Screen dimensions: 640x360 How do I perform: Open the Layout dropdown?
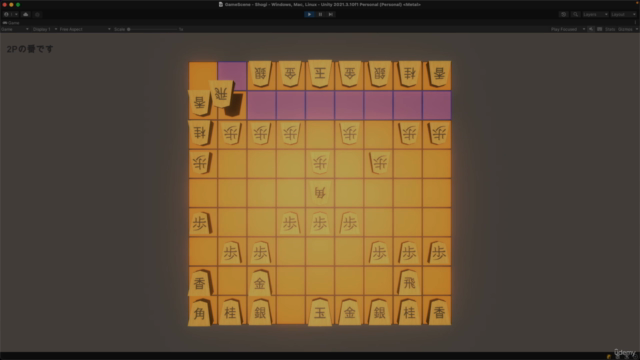623,14
